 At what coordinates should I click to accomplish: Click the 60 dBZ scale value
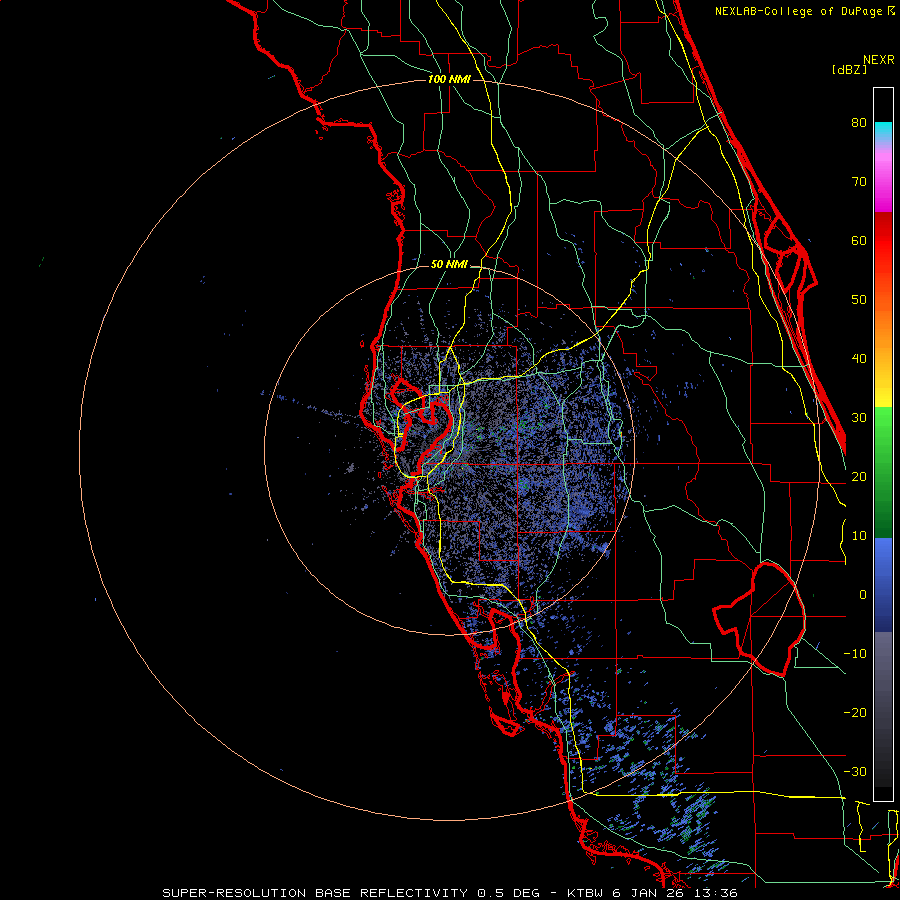pos(859,240)
